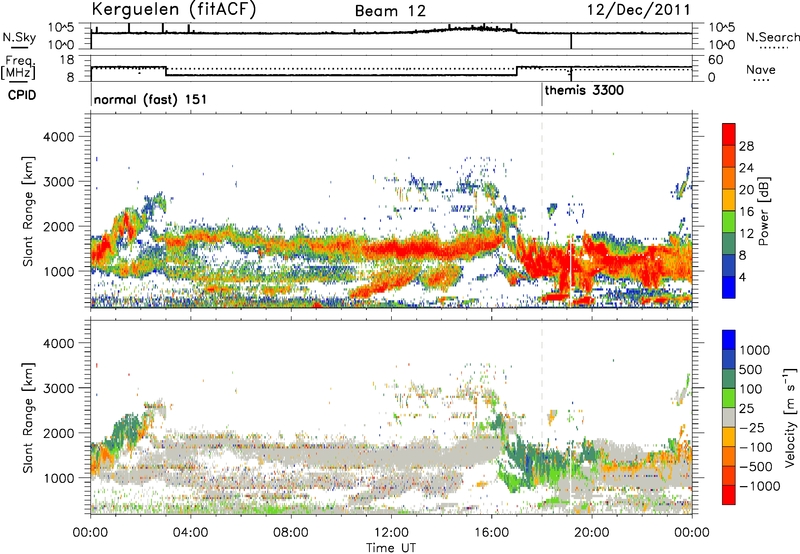This screenshot has width=800, height=554.
Task: Select the "normal (fast) 151" CPID text
Action: (x=150, y=99)
